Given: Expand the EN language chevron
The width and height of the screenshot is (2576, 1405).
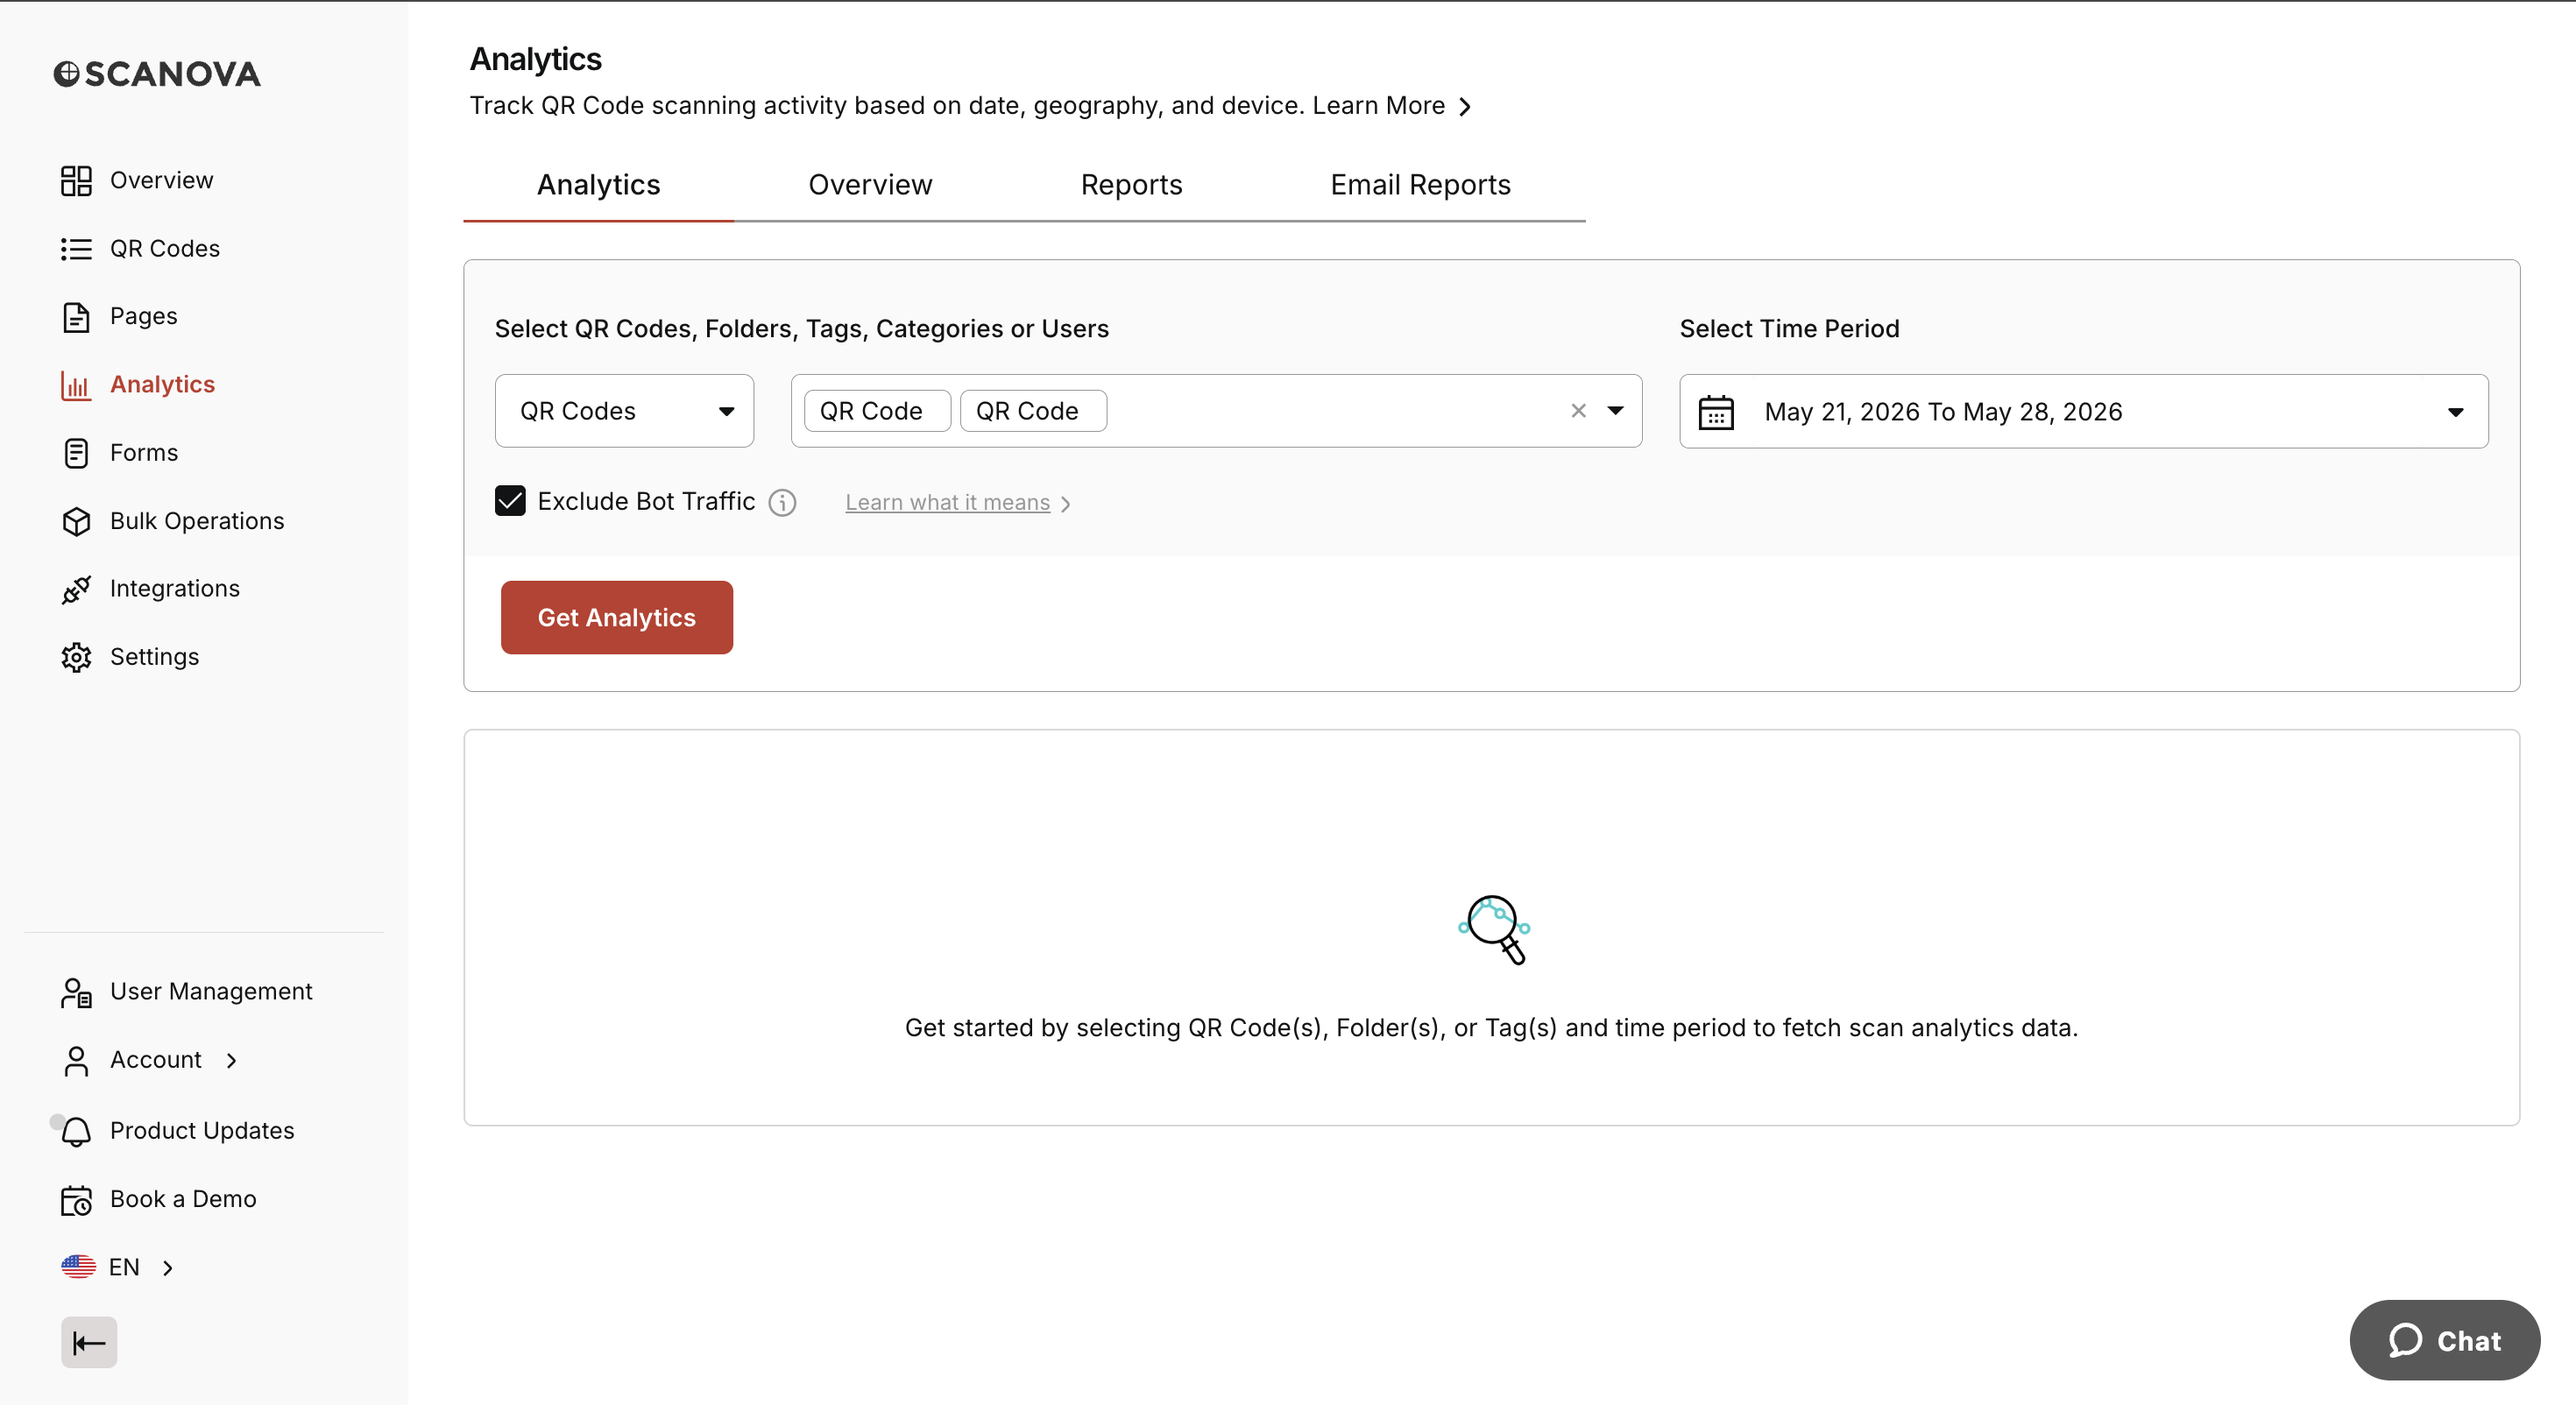Looking at the screenshot, I should pos(168,1268).
